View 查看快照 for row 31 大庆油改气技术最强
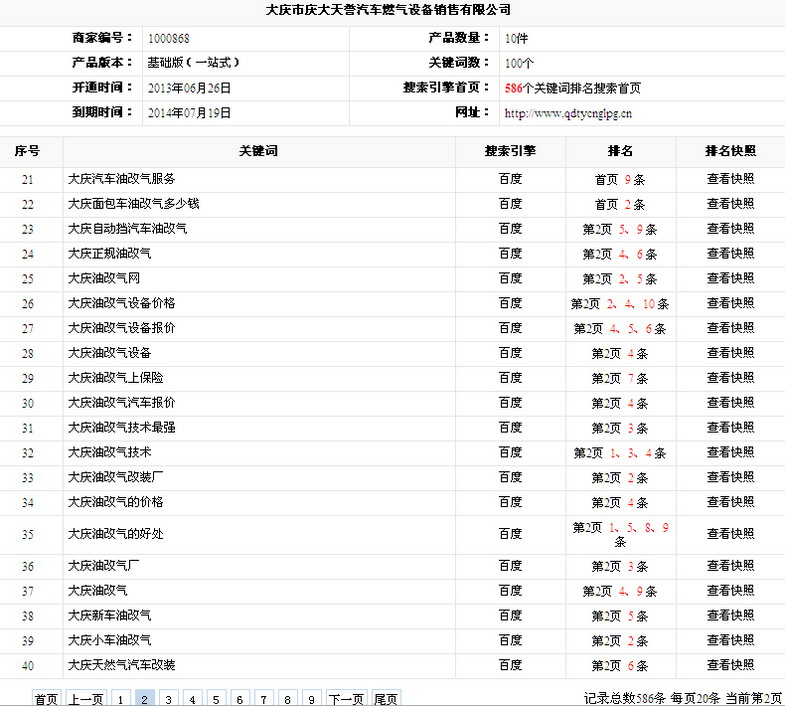 [730, 428]
